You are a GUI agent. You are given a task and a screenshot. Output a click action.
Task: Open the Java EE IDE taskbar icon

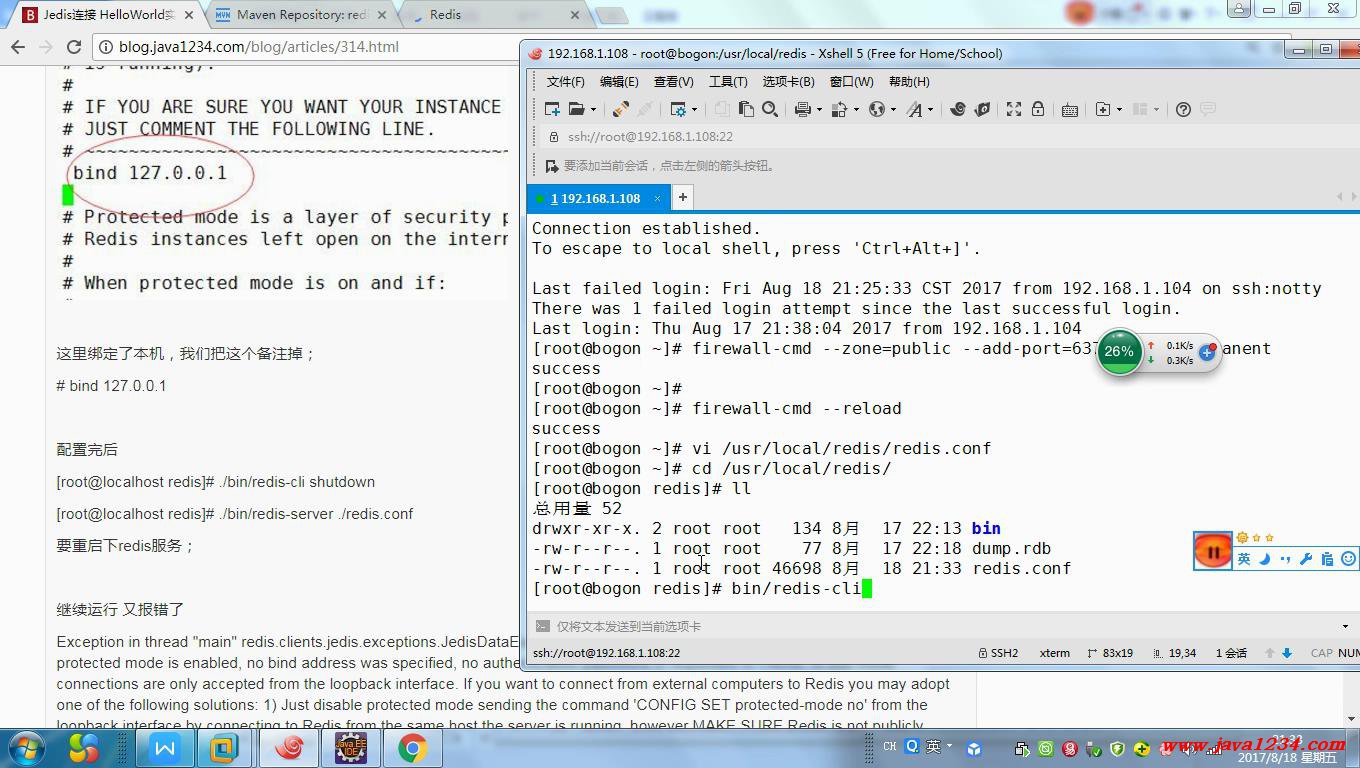point(350,748)
